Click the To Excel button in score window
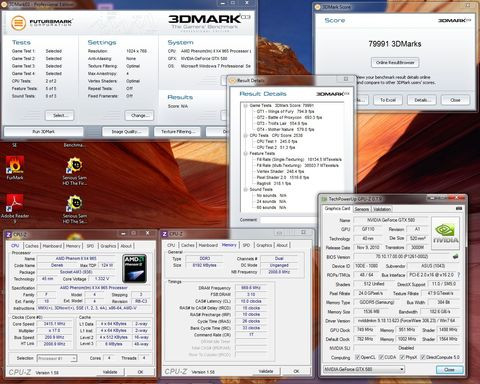Screen dimensions: 480x384 coord(388,100)
